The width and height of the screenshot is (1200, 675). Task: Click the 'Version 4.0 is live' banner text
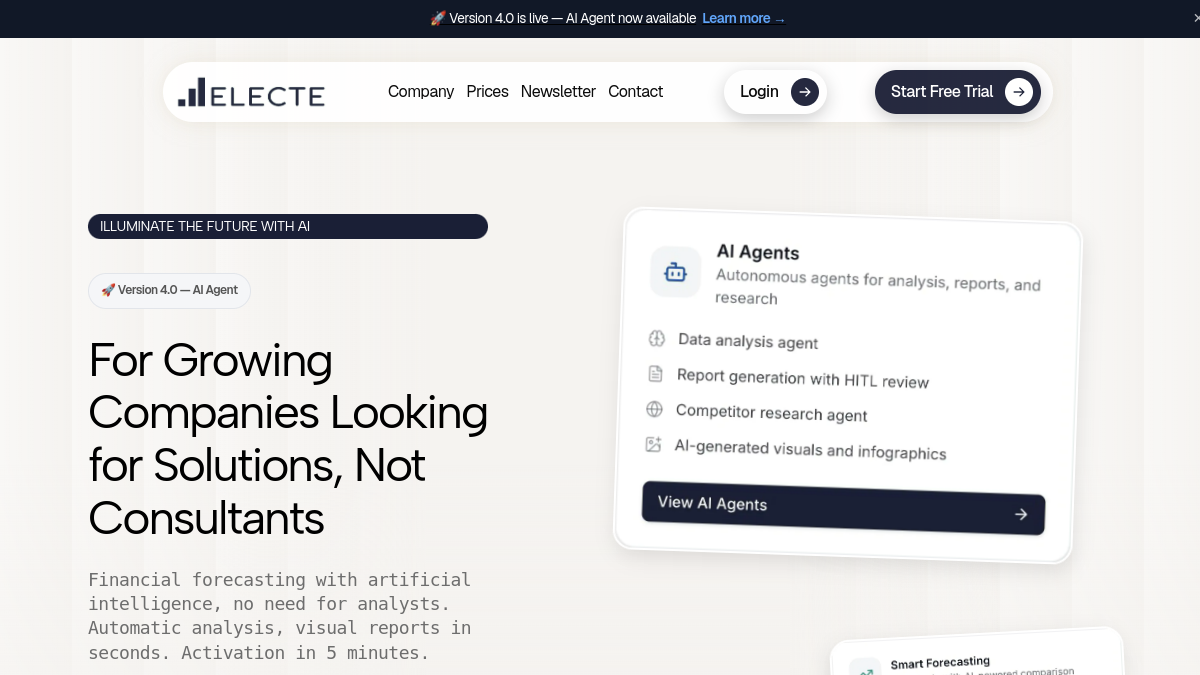click(563, 19)
